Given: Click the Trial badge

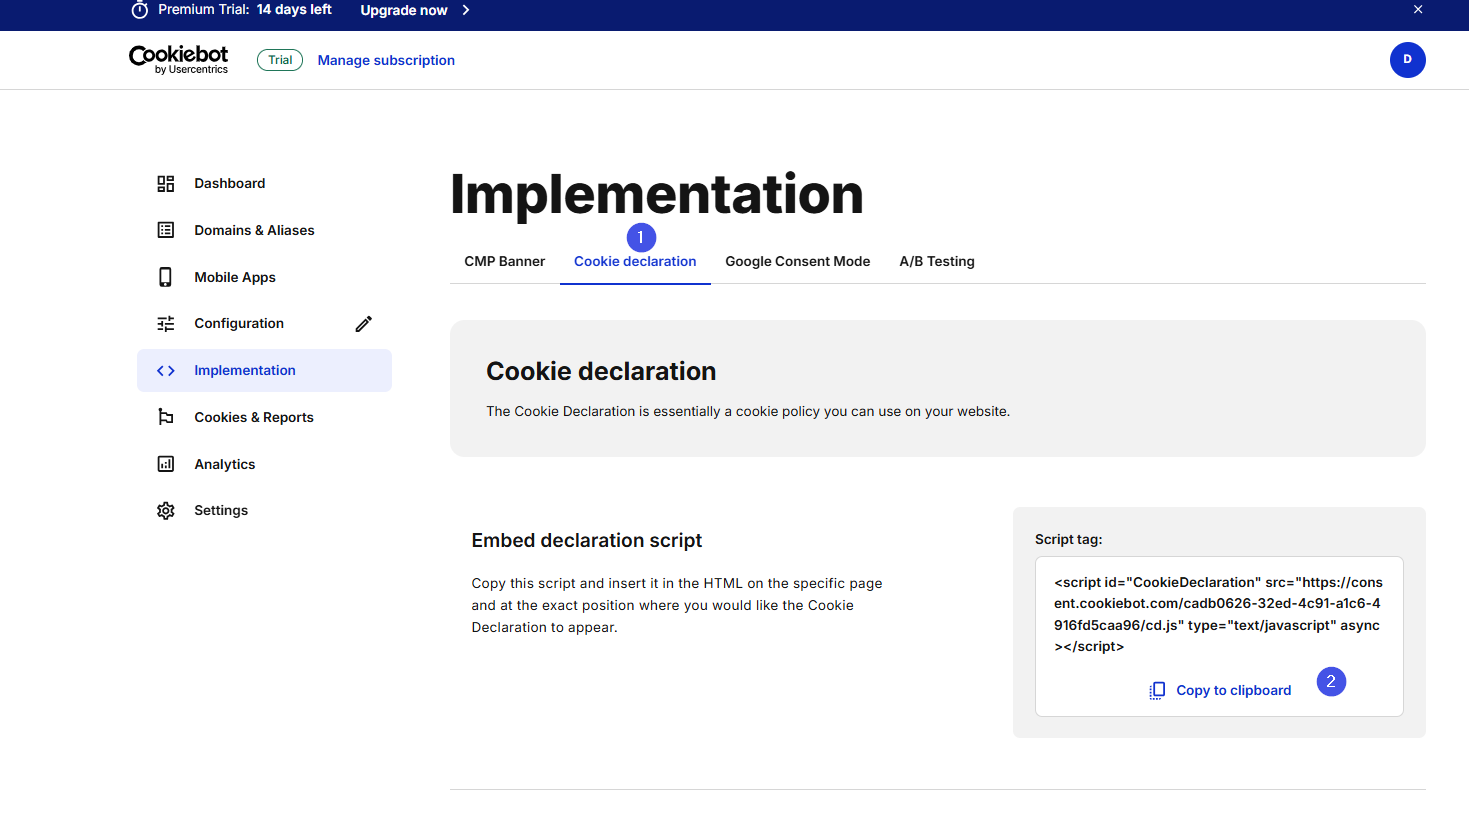Looking at the screenshot, I should pyautogui.click(x=280, y=60).
